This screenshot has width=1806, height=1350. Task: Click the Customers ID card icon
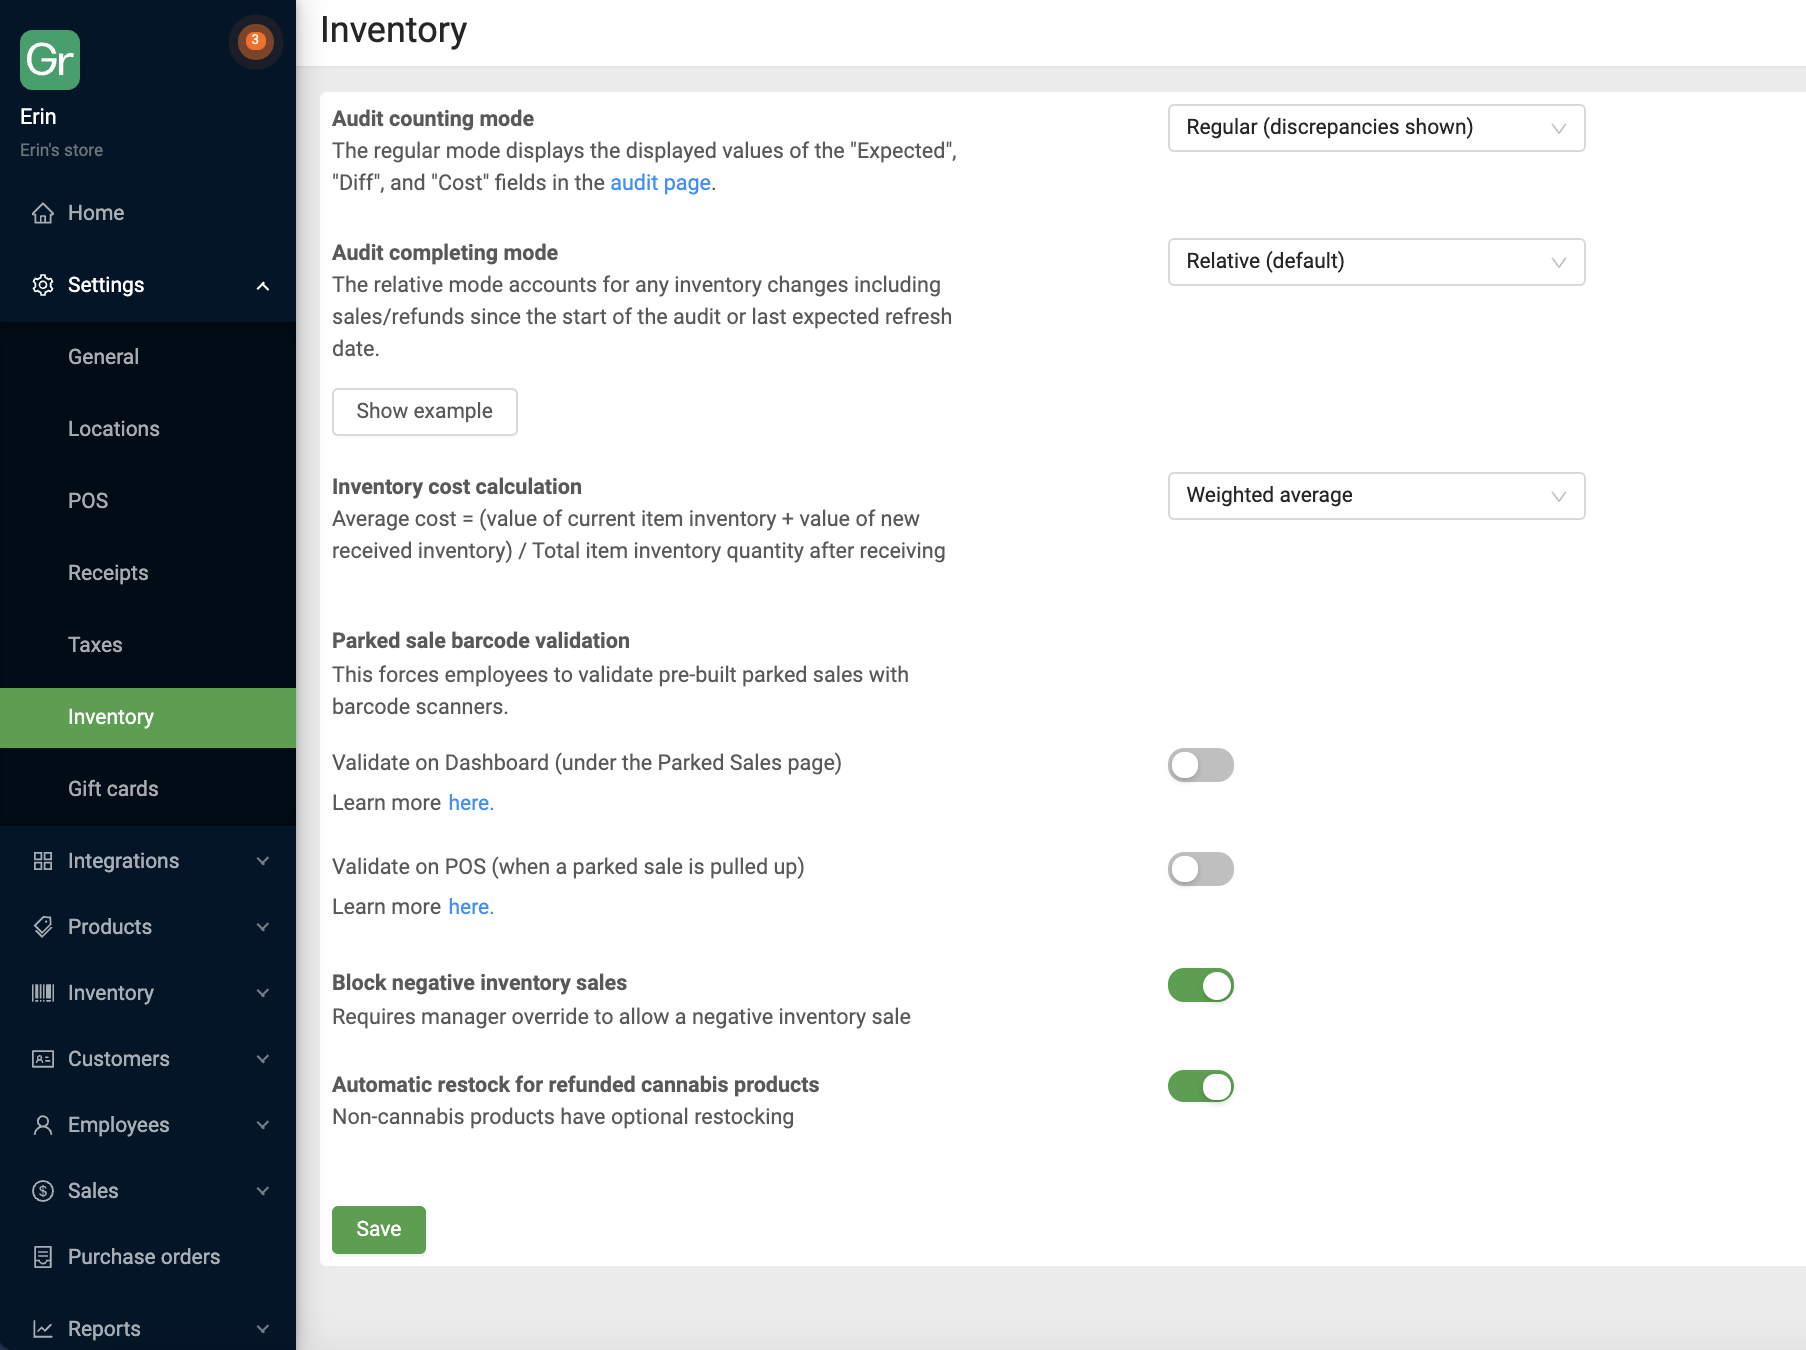[43, 1059]
